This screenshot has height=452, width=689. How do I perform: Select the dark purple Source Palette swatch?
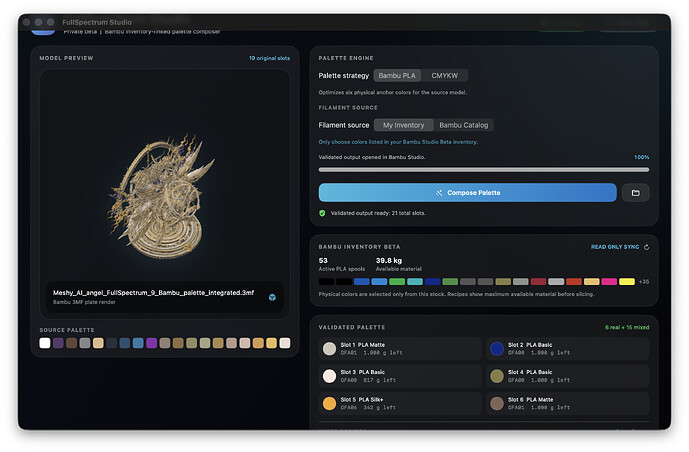tap(58, 343)
